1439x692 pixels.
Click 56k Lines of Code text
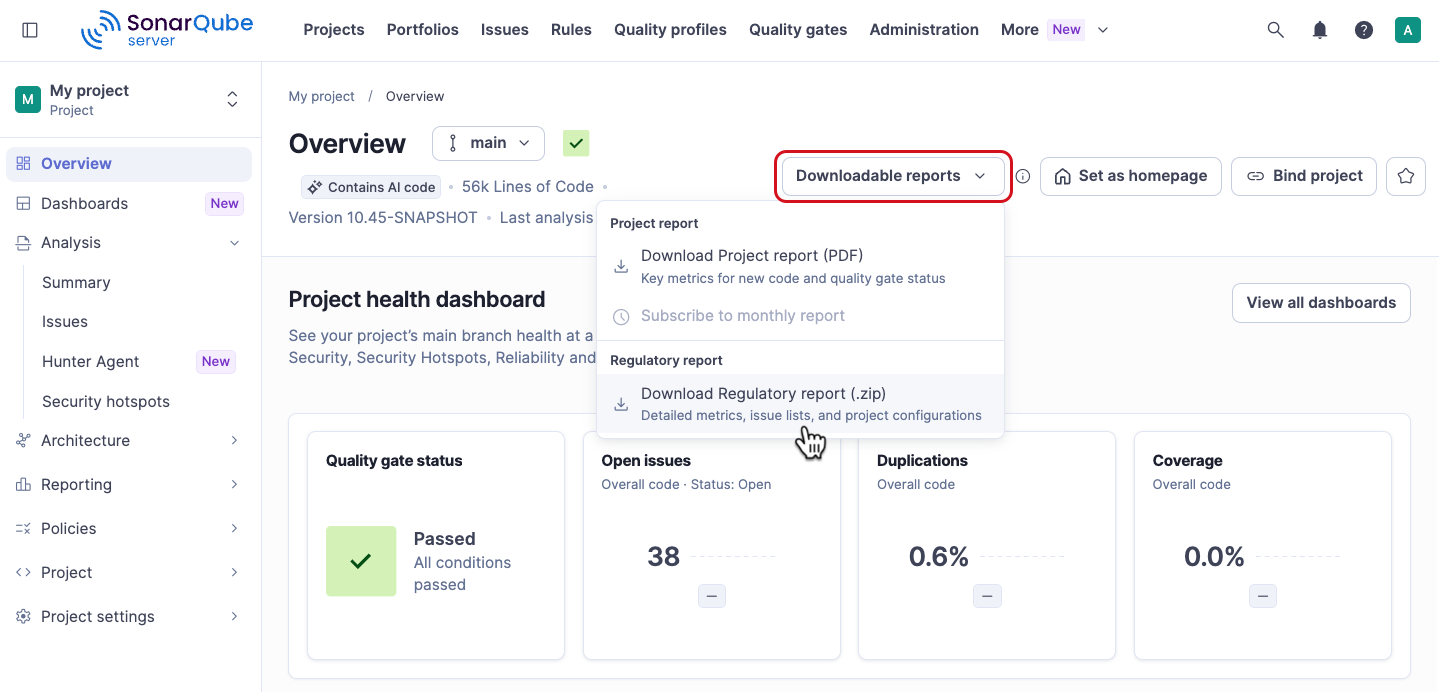click(x=528, y=187)
